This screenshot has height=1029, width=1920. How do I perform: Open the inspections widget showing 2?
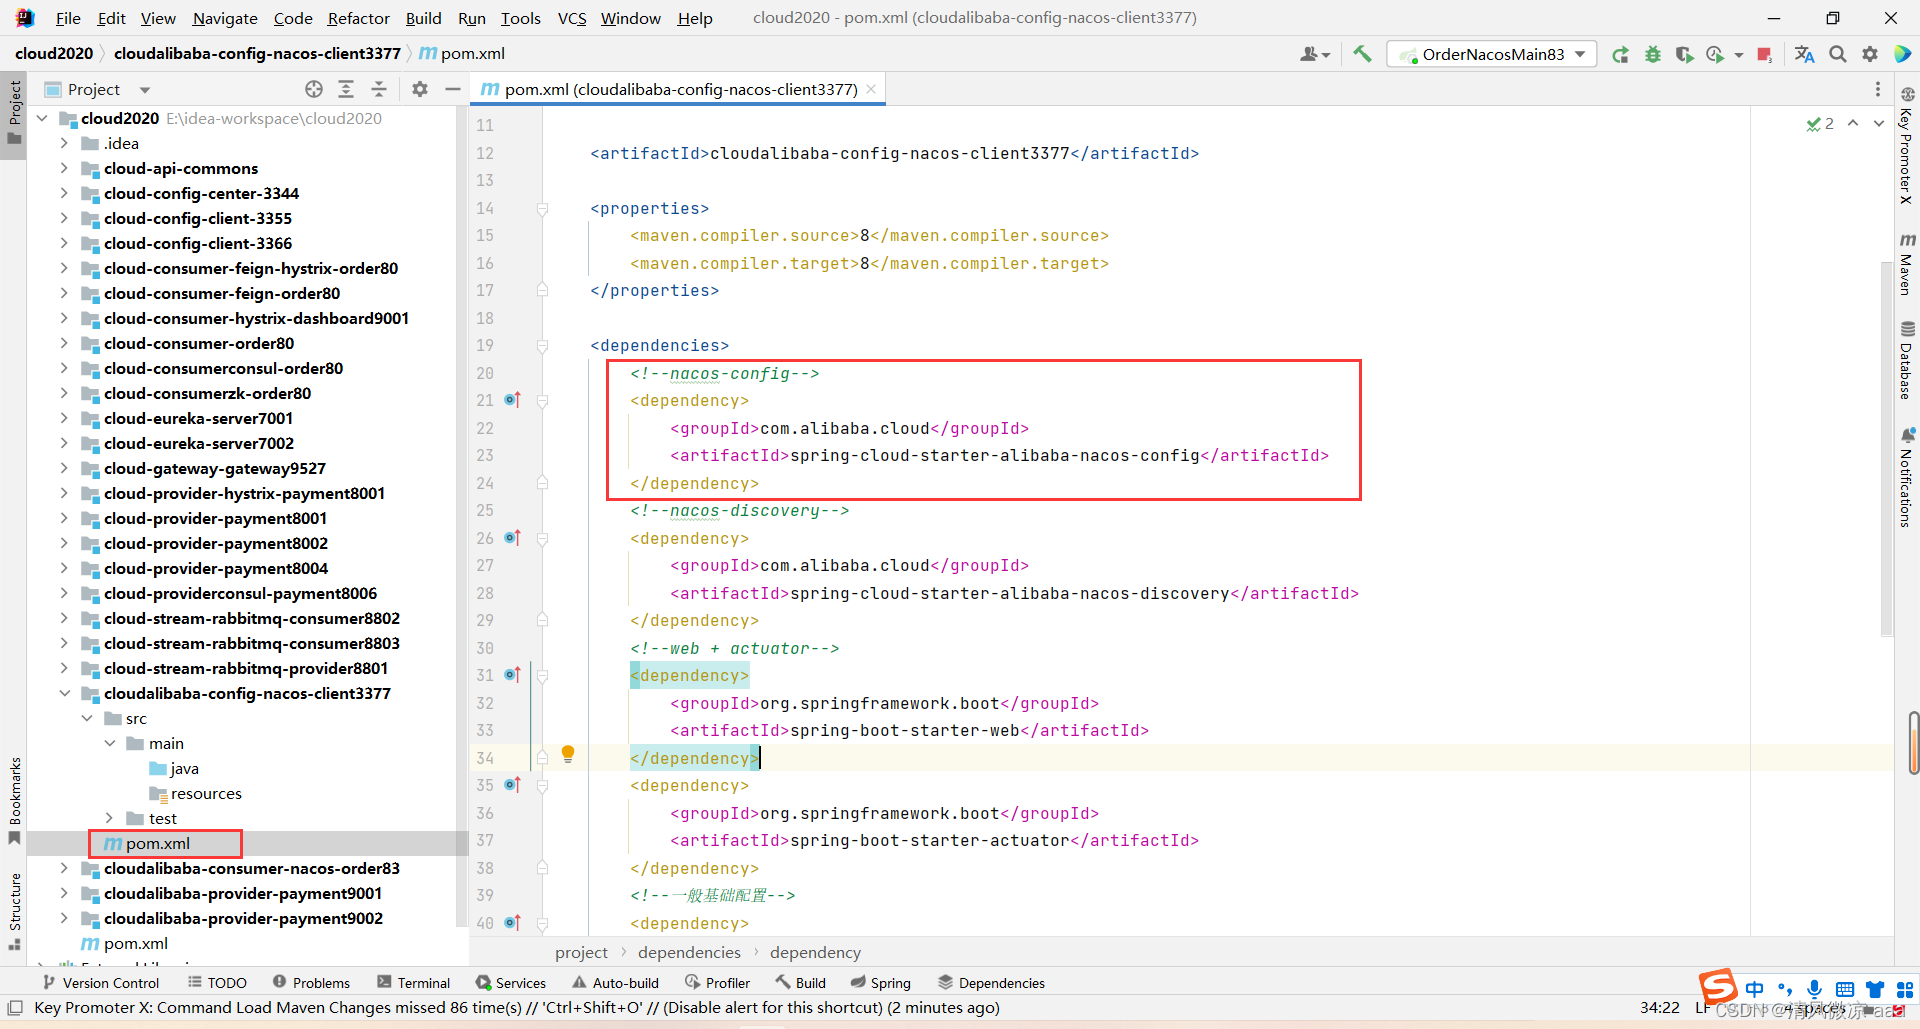[x=1820, y=124]
